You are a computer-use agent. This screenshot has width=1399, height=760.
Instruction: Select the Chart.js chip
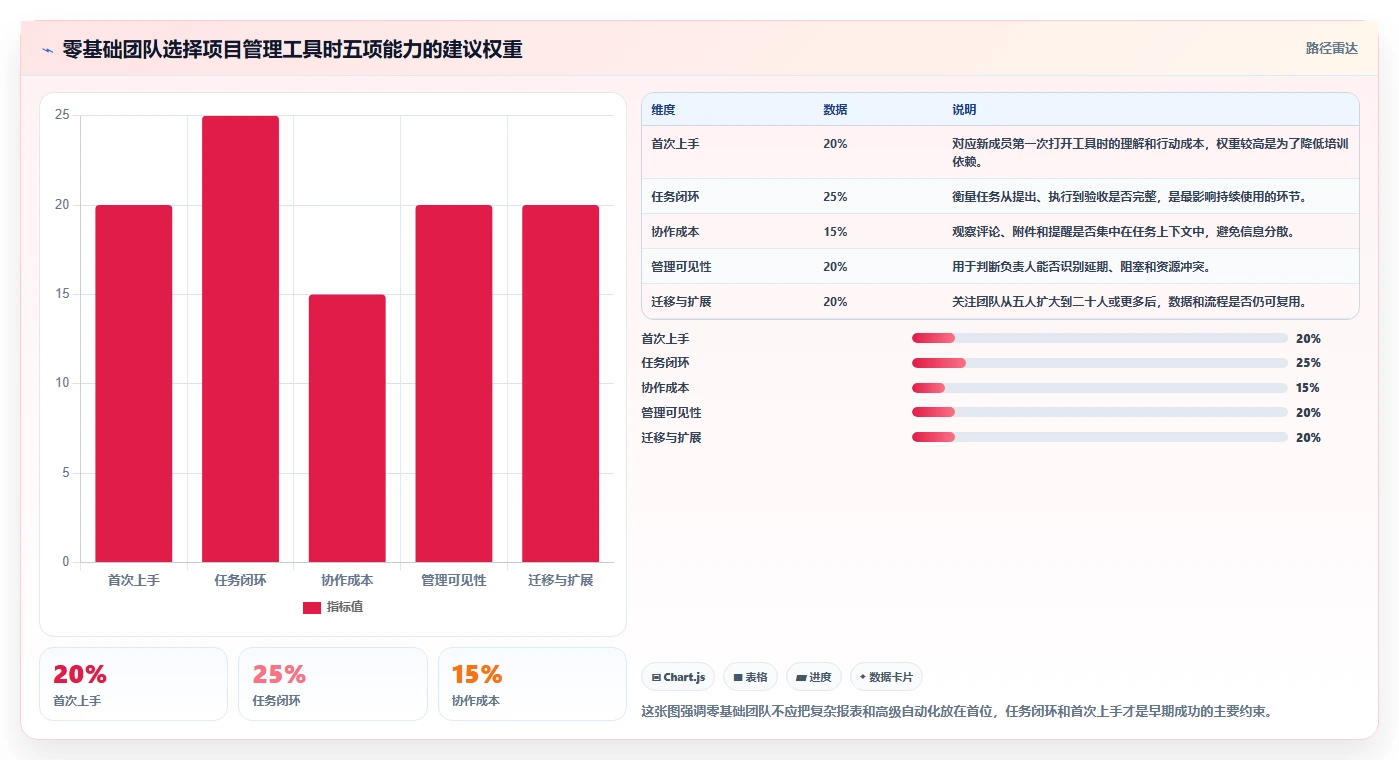(678, 677)
